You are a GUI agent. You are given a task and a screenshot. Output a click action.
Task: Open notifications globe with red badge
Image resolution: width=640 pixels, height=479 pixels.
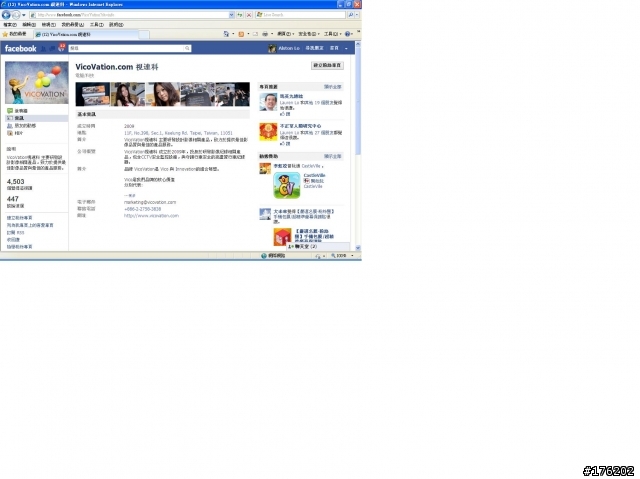(x=61, y=47)
